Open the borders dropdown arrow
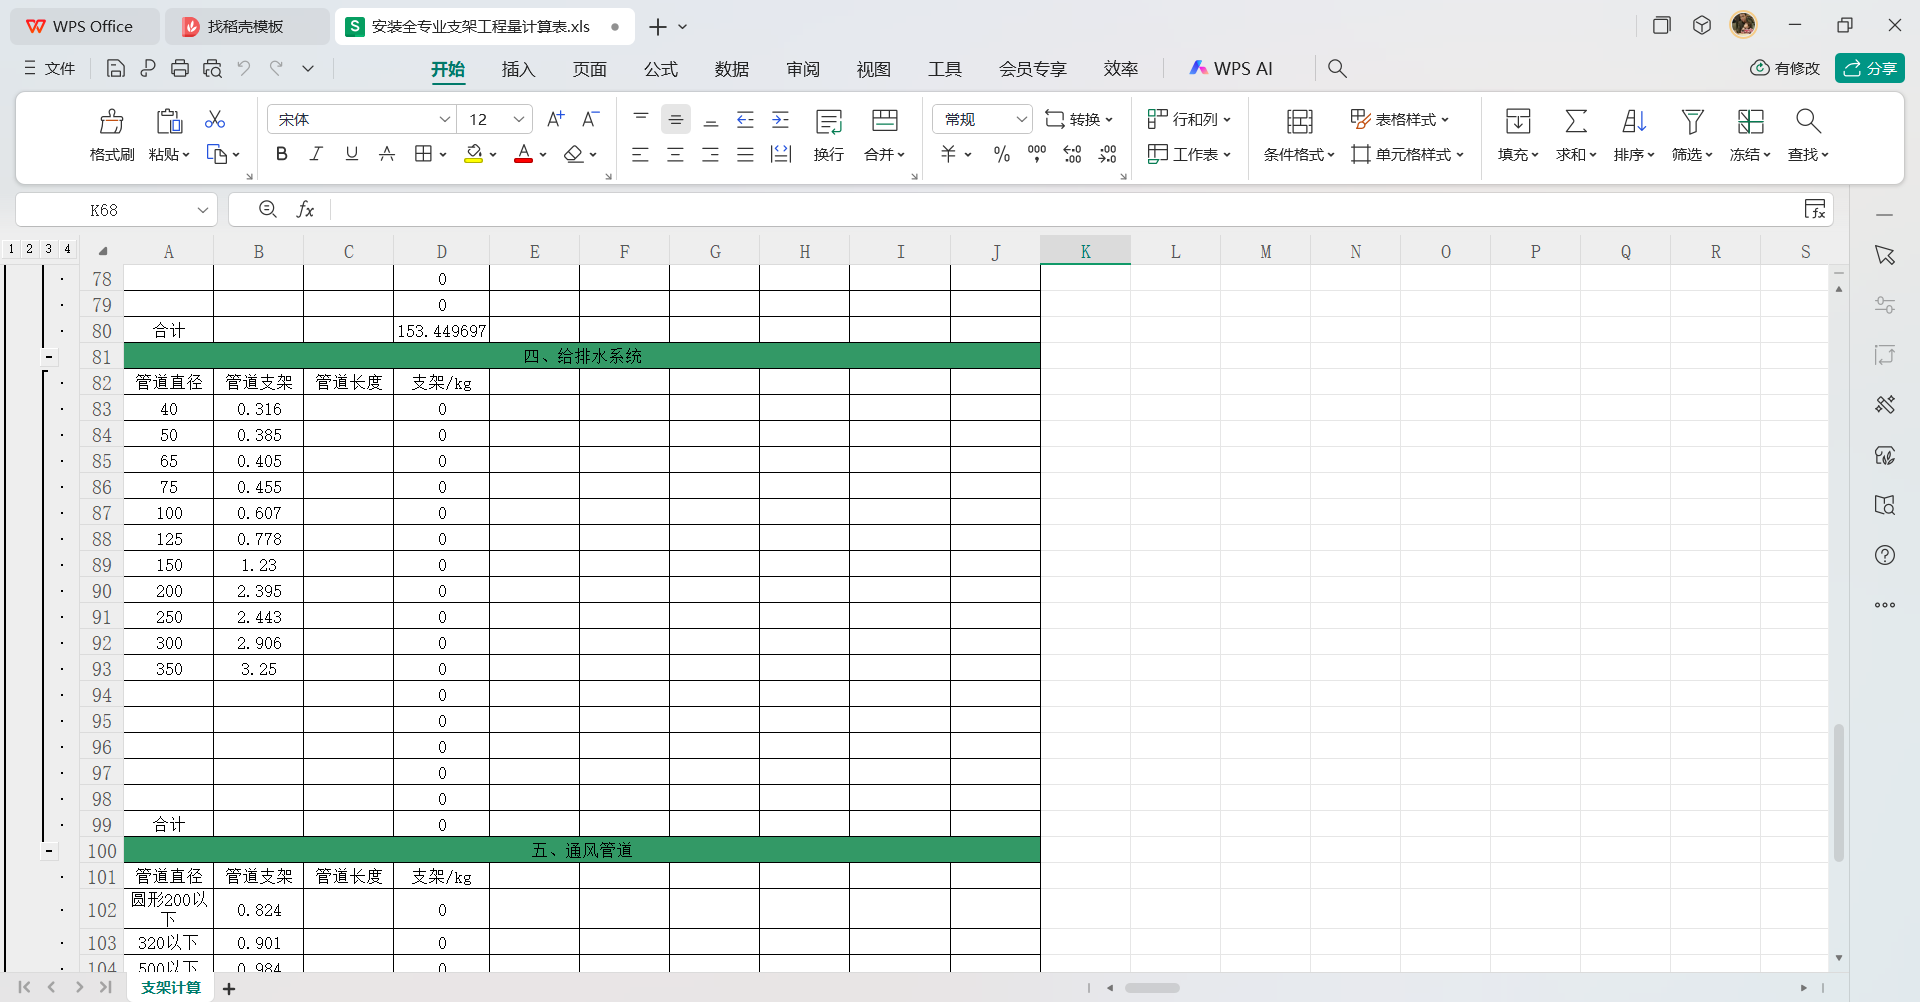Image resolution: width=1920 pixels, height=1002 pixels. [443, 154]
